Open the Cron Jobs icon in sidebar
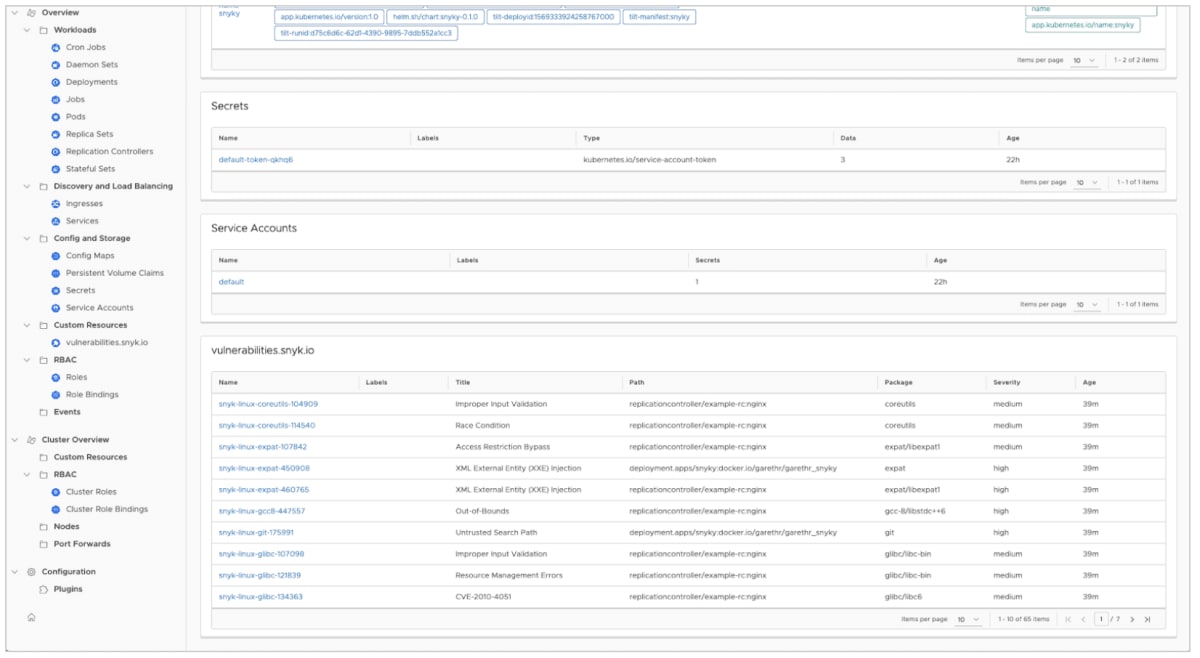Viewport: 1200px width, 658px height. tap(56, 48)
